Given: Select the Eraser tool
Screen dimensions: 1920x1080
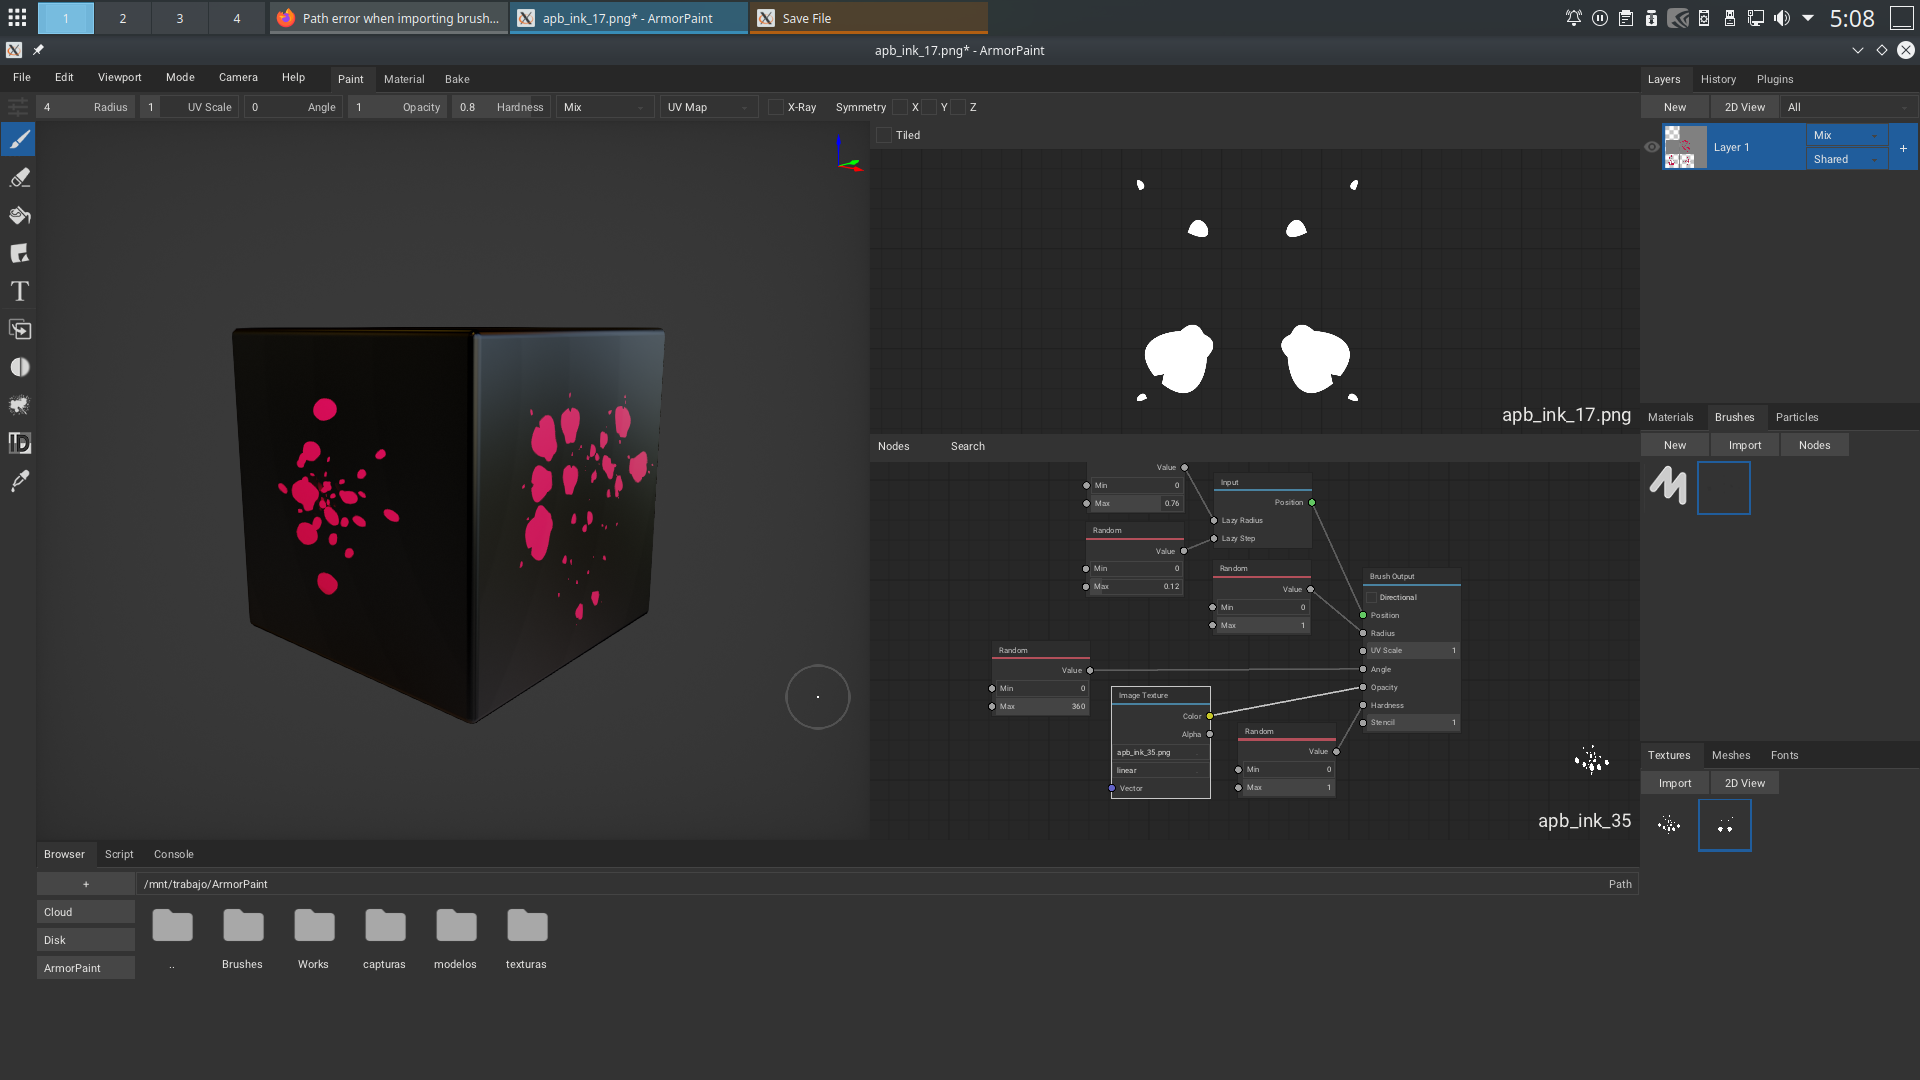Looking at the screenshot, I should [x=19, y=178].
